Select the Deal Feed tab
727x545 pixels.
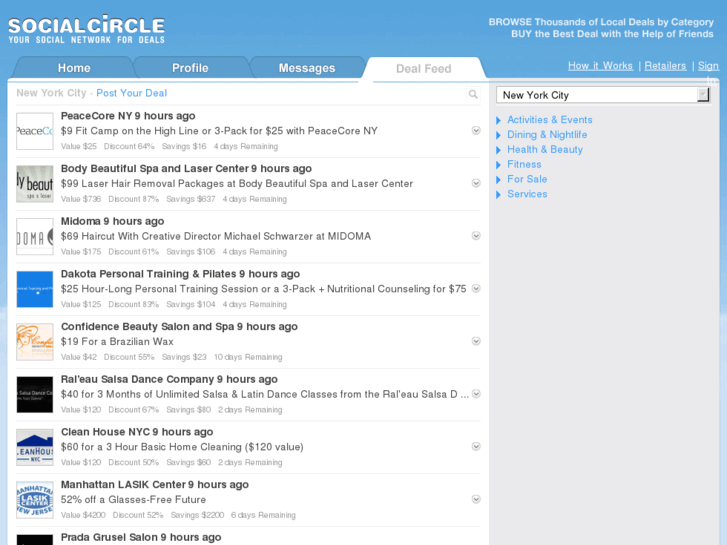[423, 69]
